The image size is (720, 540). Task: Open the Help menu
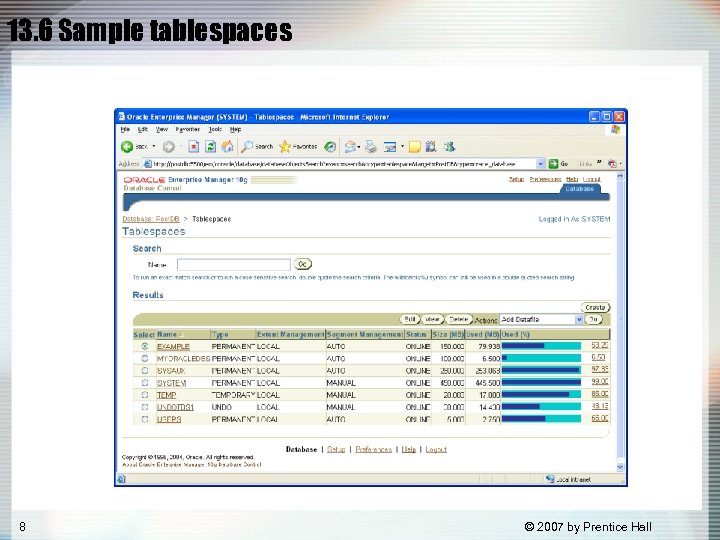coord(235,129)
